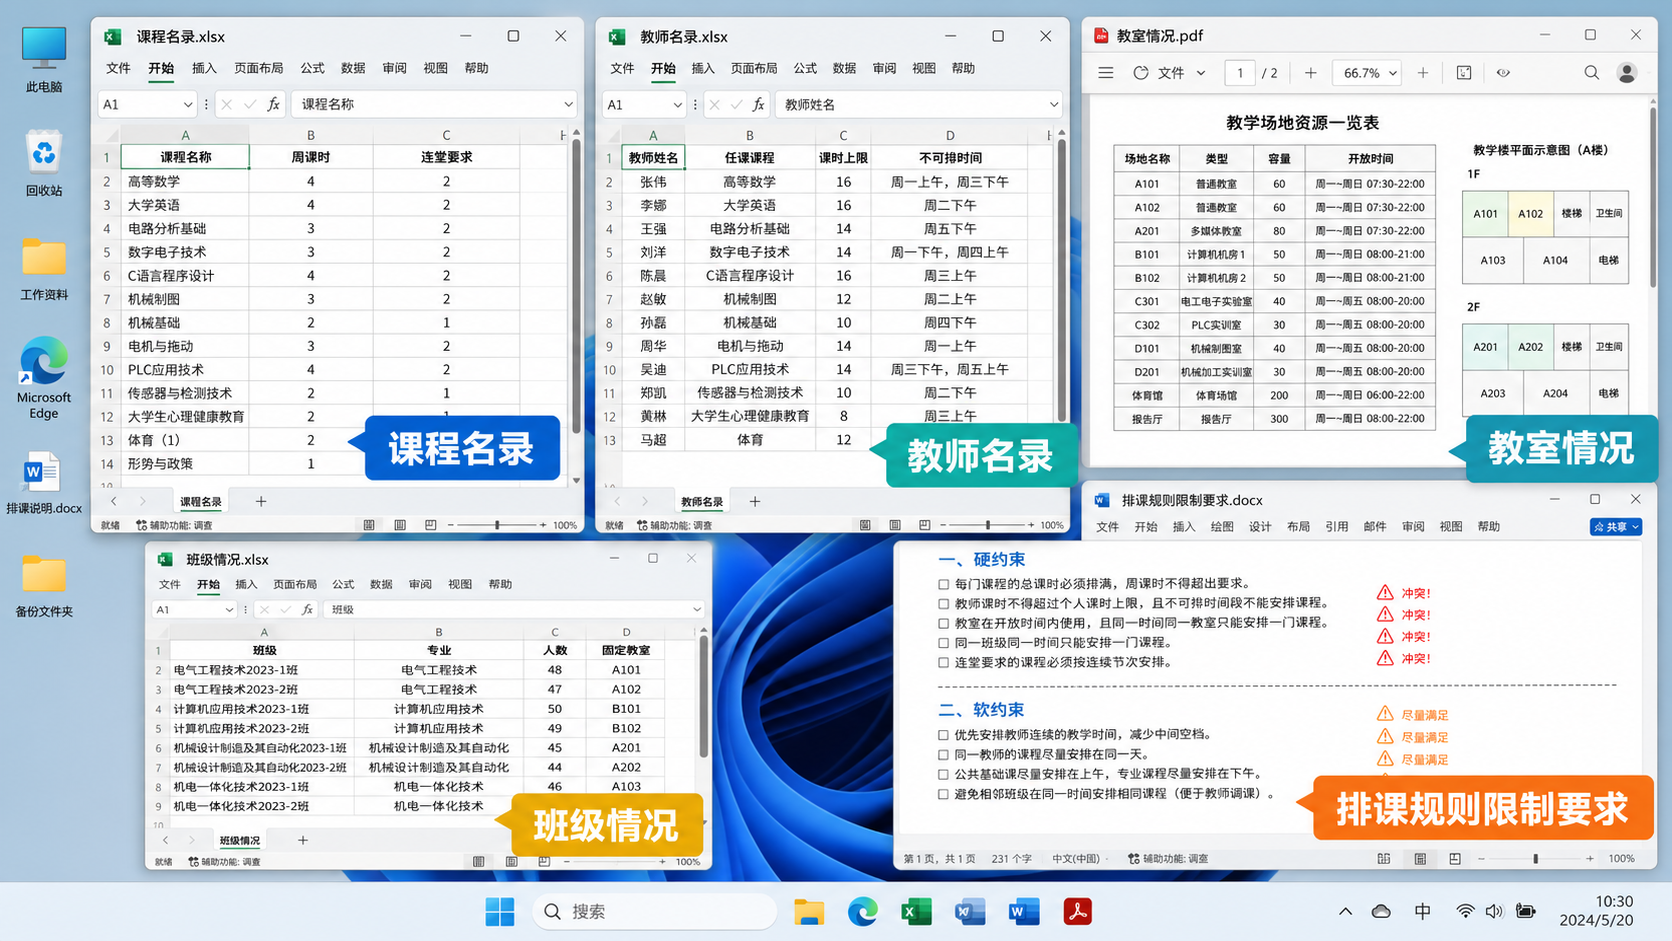1672x941 pixels.
Task: Open 公式 tab in 课程名录.xlsx
Action: (312, 68)
